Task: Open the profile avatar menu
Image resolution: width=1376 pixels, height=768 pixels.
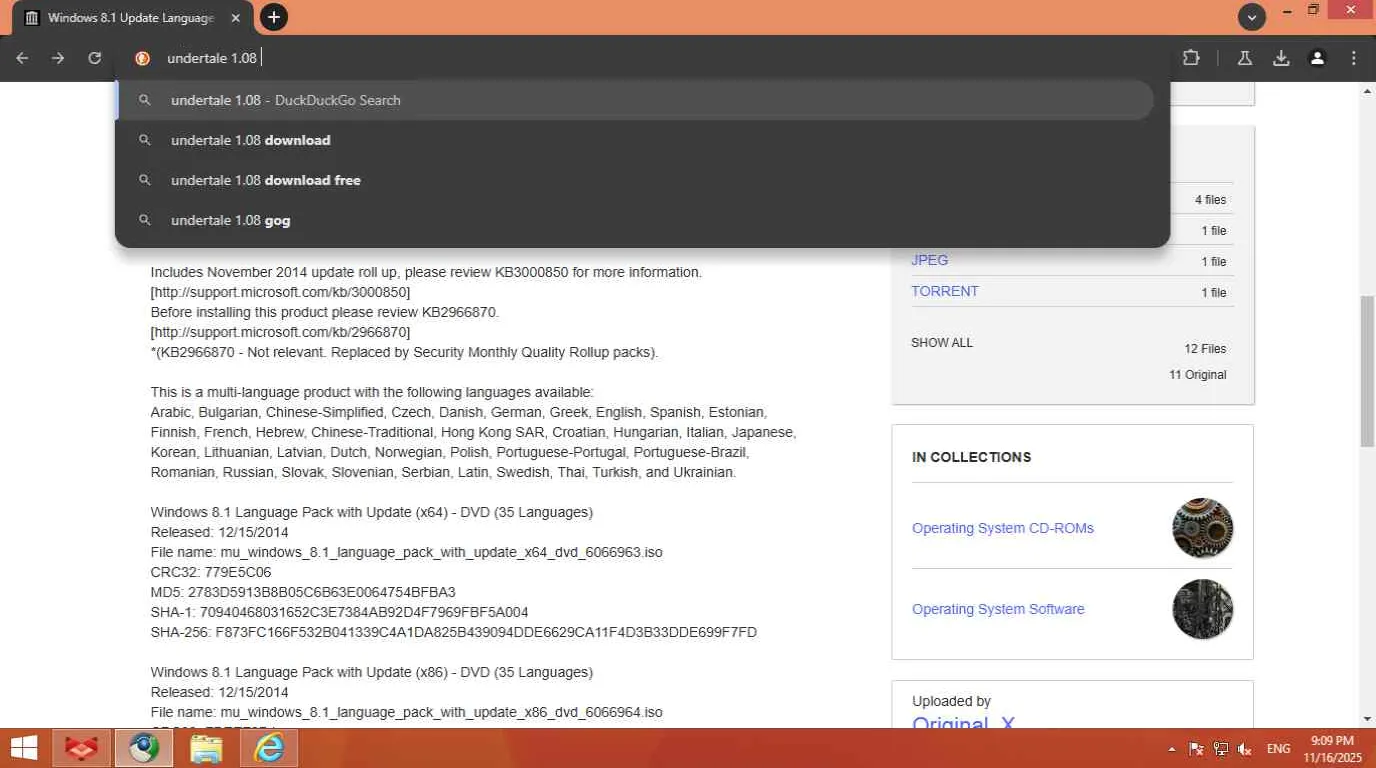Action: point(1318,58)
